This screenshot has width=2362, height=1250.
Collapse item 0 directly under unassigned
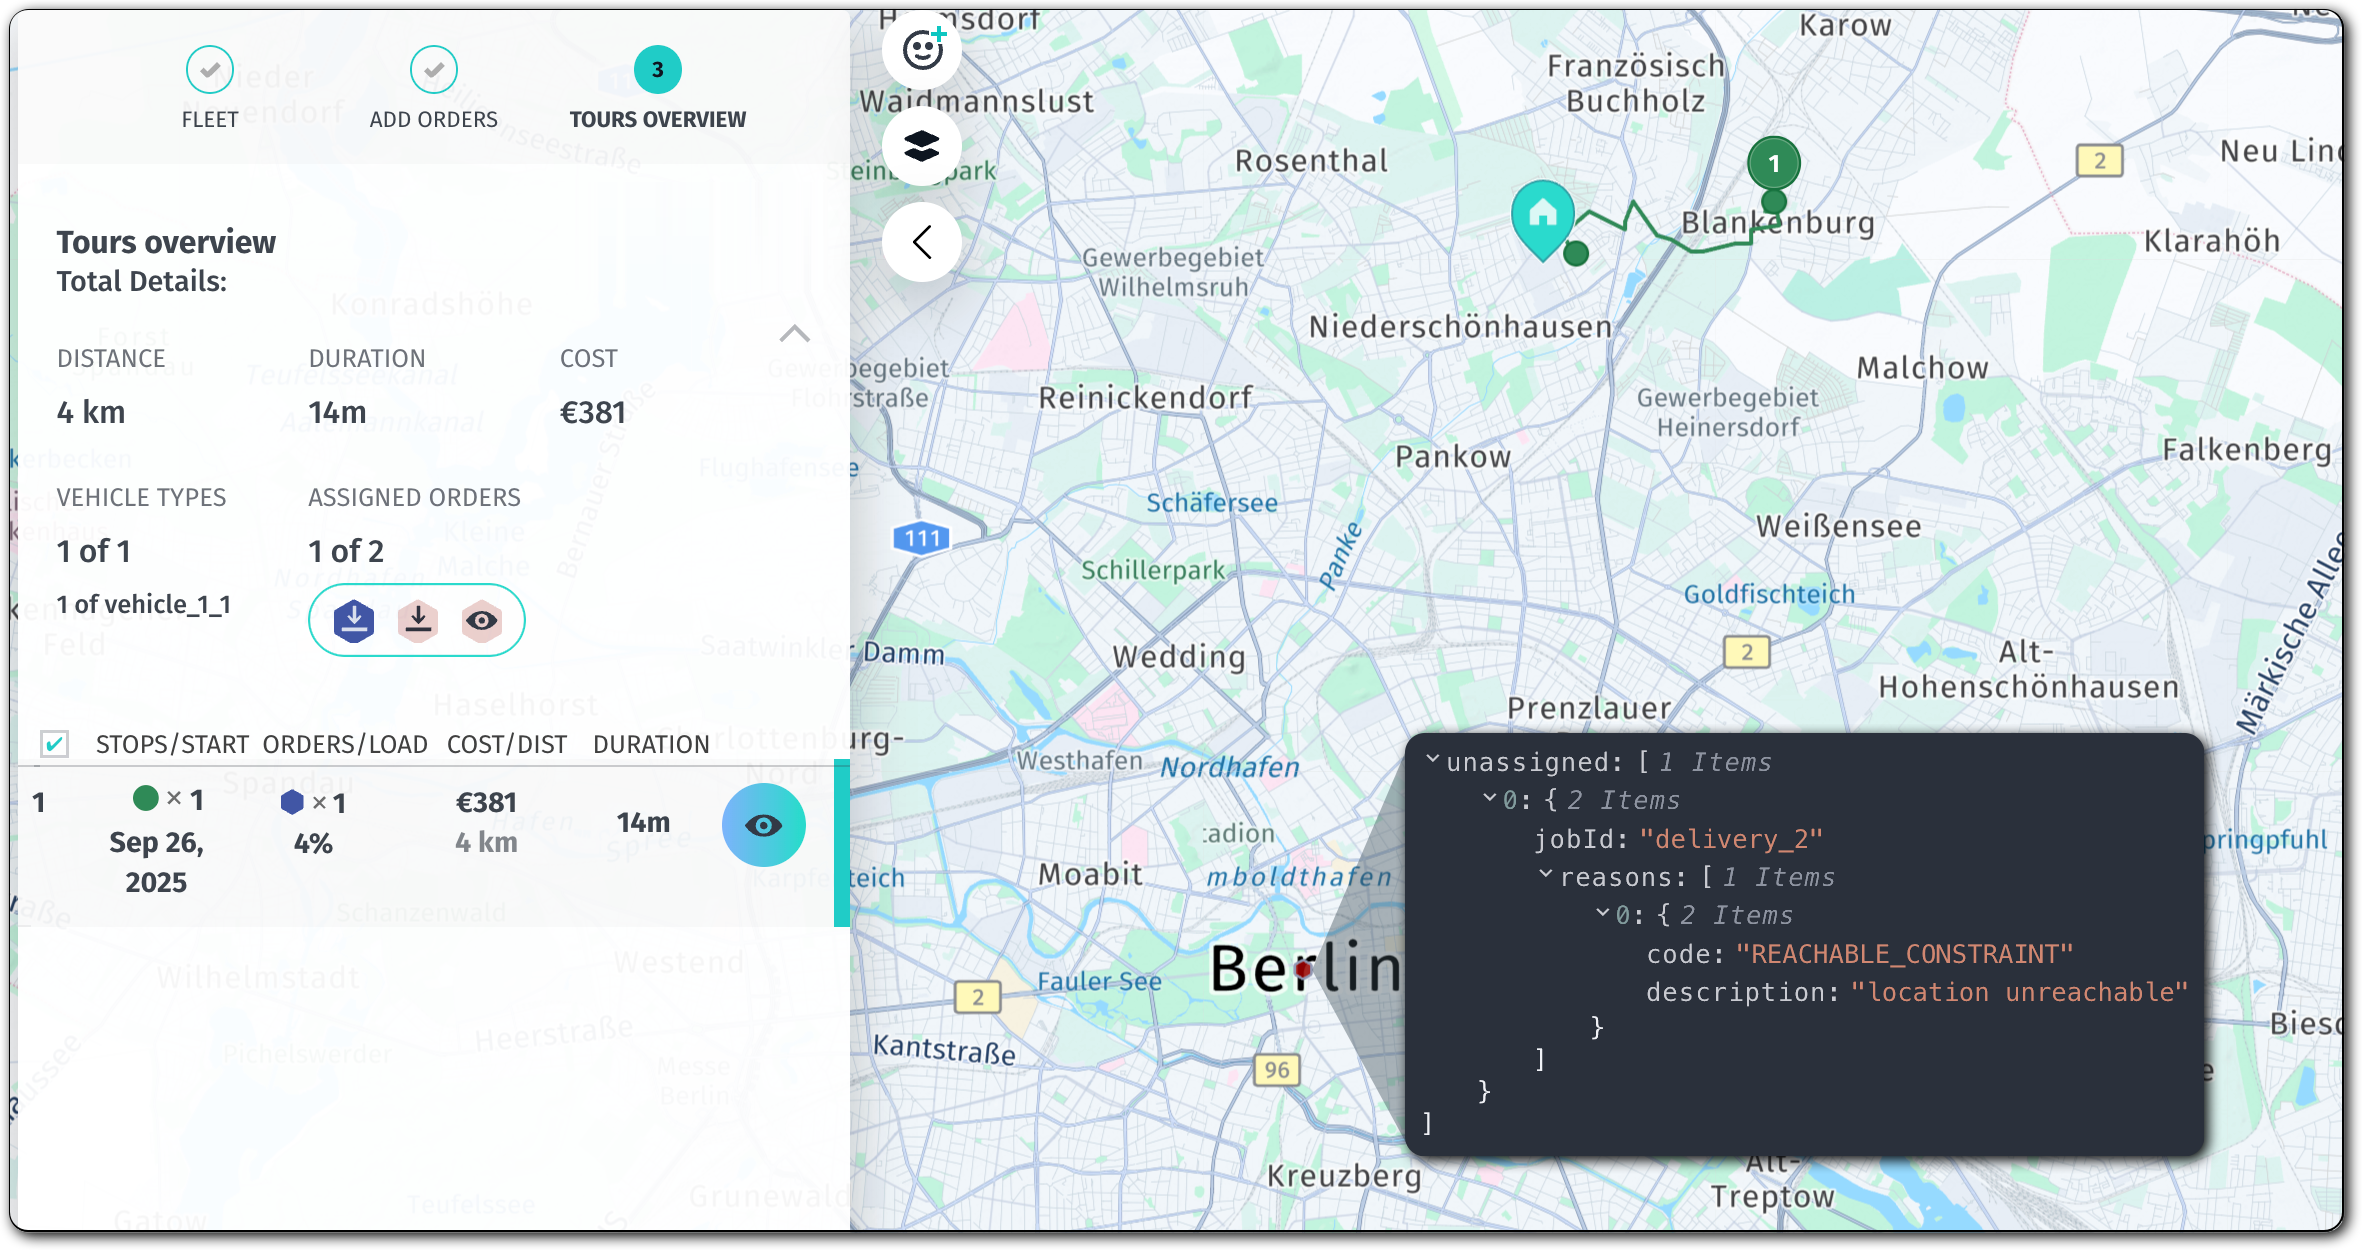tap(1490, 798)
